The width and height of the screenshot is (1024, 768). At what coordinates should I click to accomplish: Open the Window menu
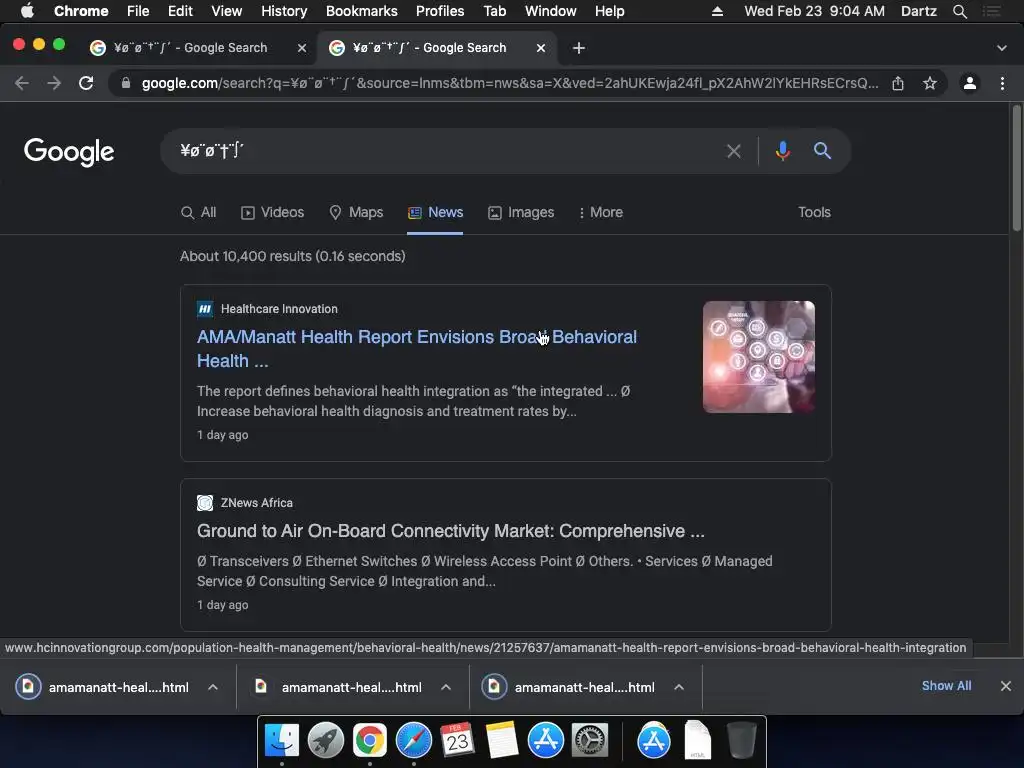coord(551,11)
